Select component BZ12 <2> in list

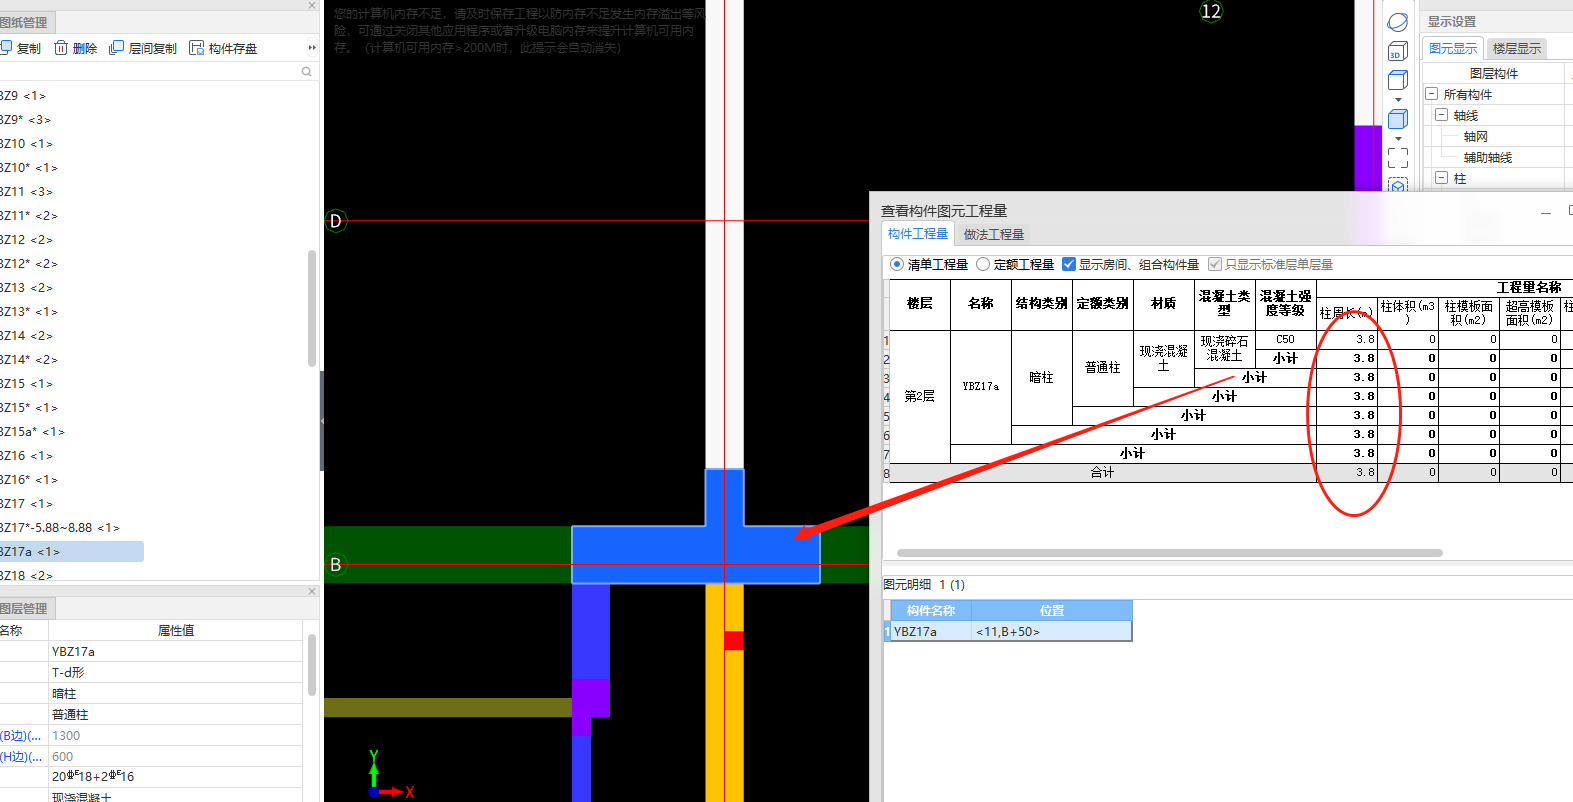tap(27, 240)
